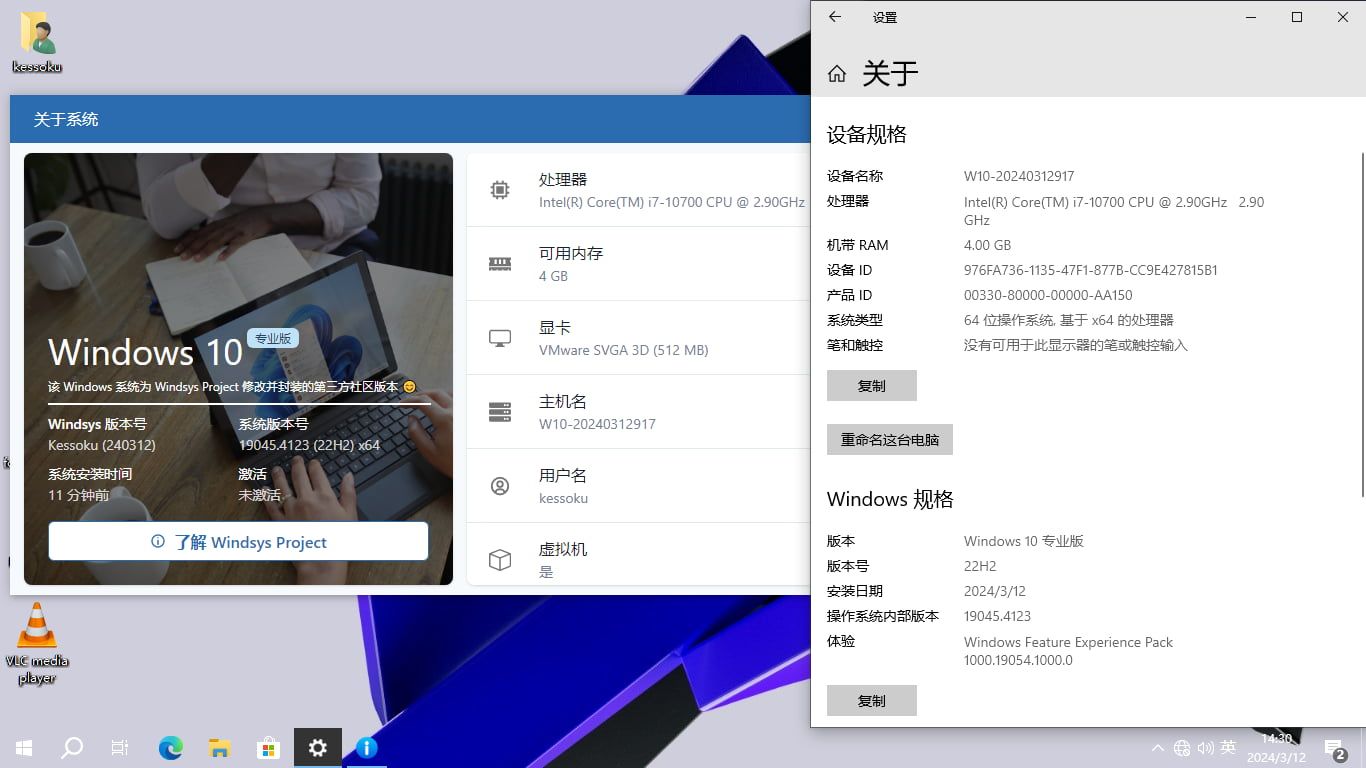Click the home icon in Settings
This screenshot has width=1366, height=768.
[x=837, y=73]
